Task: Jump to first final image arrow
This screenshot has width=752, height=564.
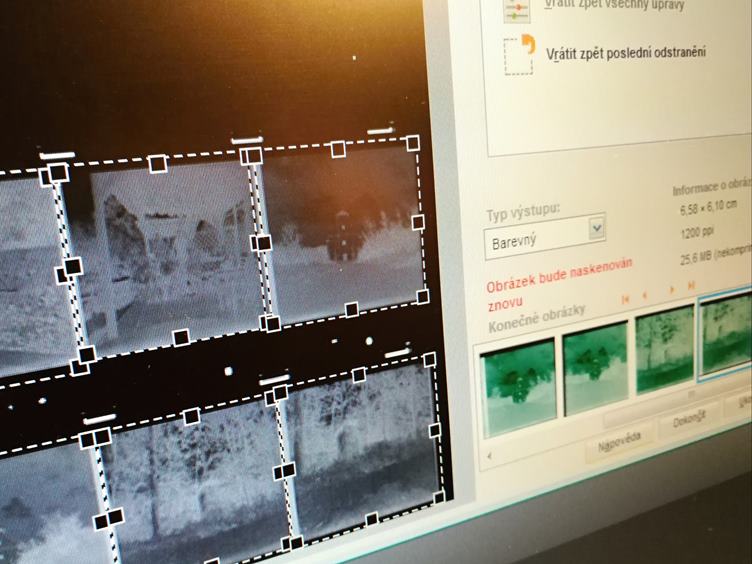Action: pyautogui.click(x=625, y=299)
